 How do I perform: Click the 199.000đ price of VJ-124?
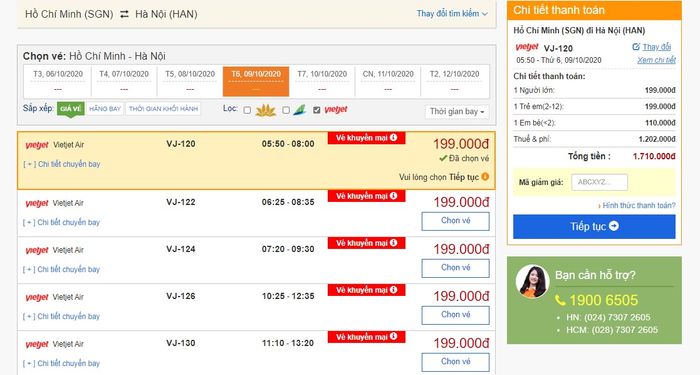(x=462, y=249)
